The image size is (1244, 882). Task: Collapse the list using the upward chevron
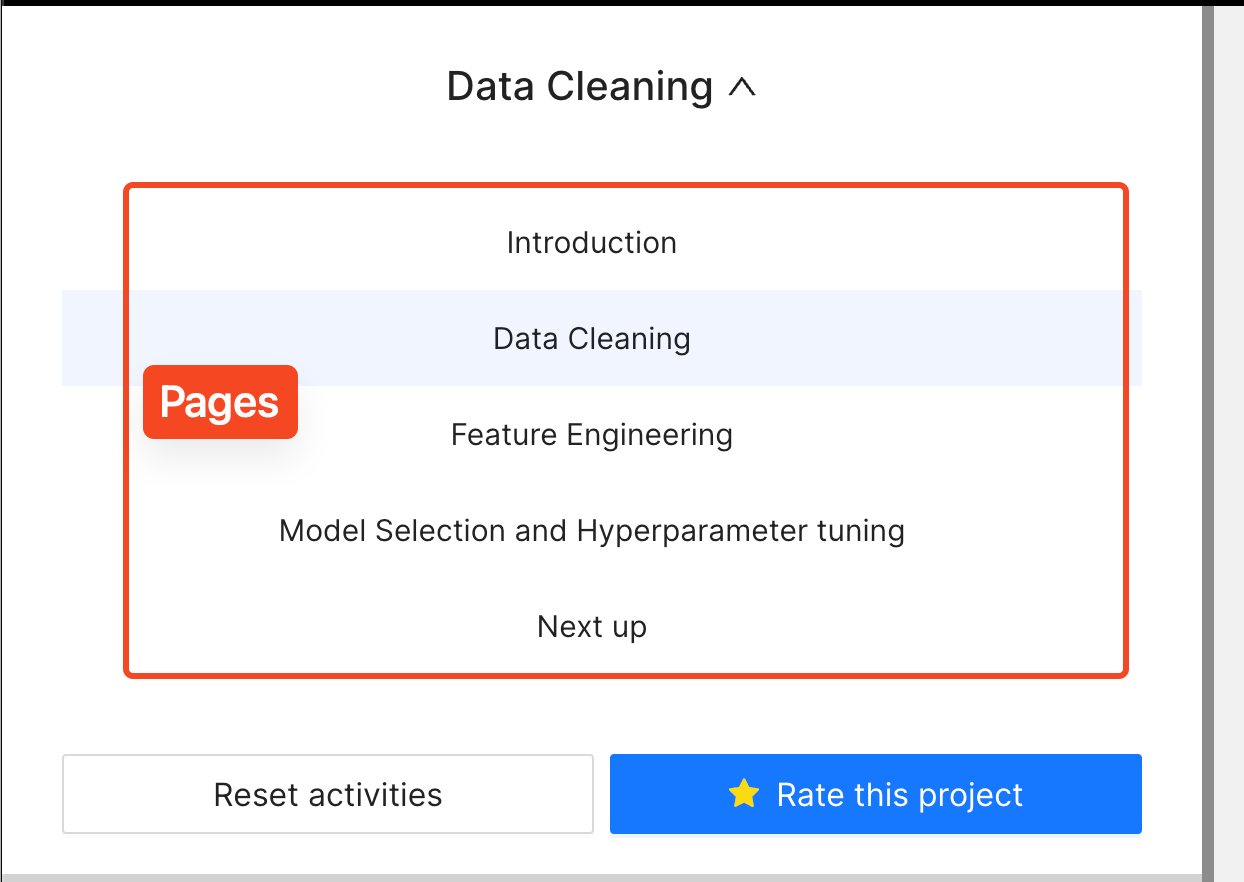742,88
